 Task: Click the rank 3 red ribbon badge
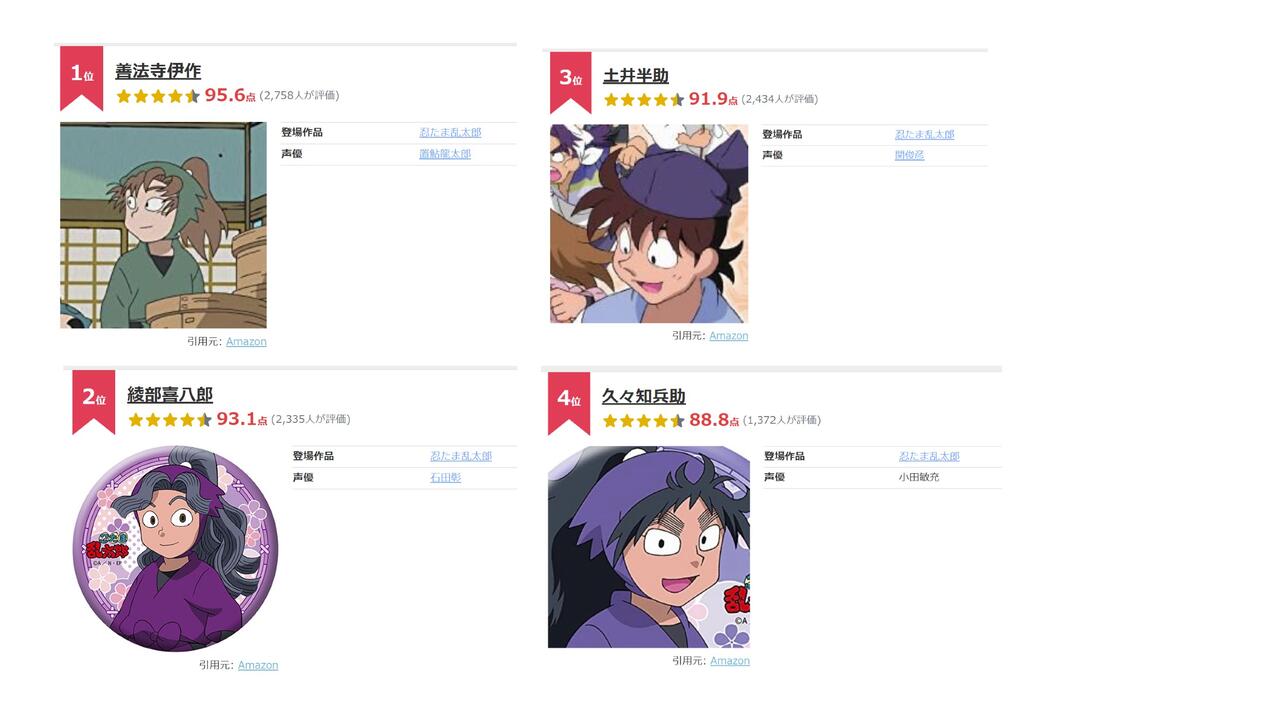570,82
